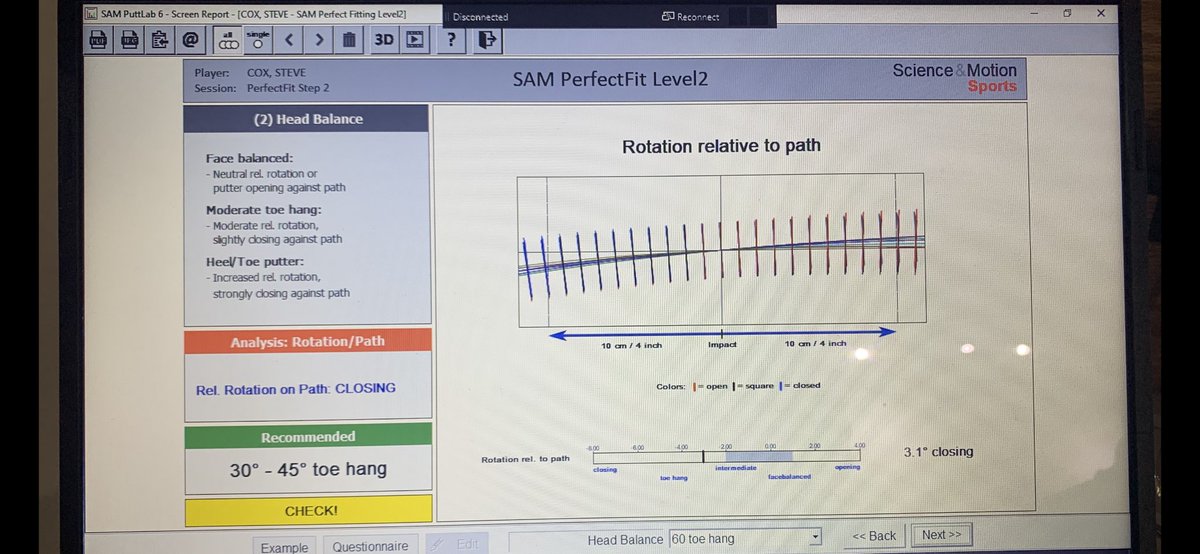
Task: Send report by email (@) icon
Action: [x=190, y=40]
